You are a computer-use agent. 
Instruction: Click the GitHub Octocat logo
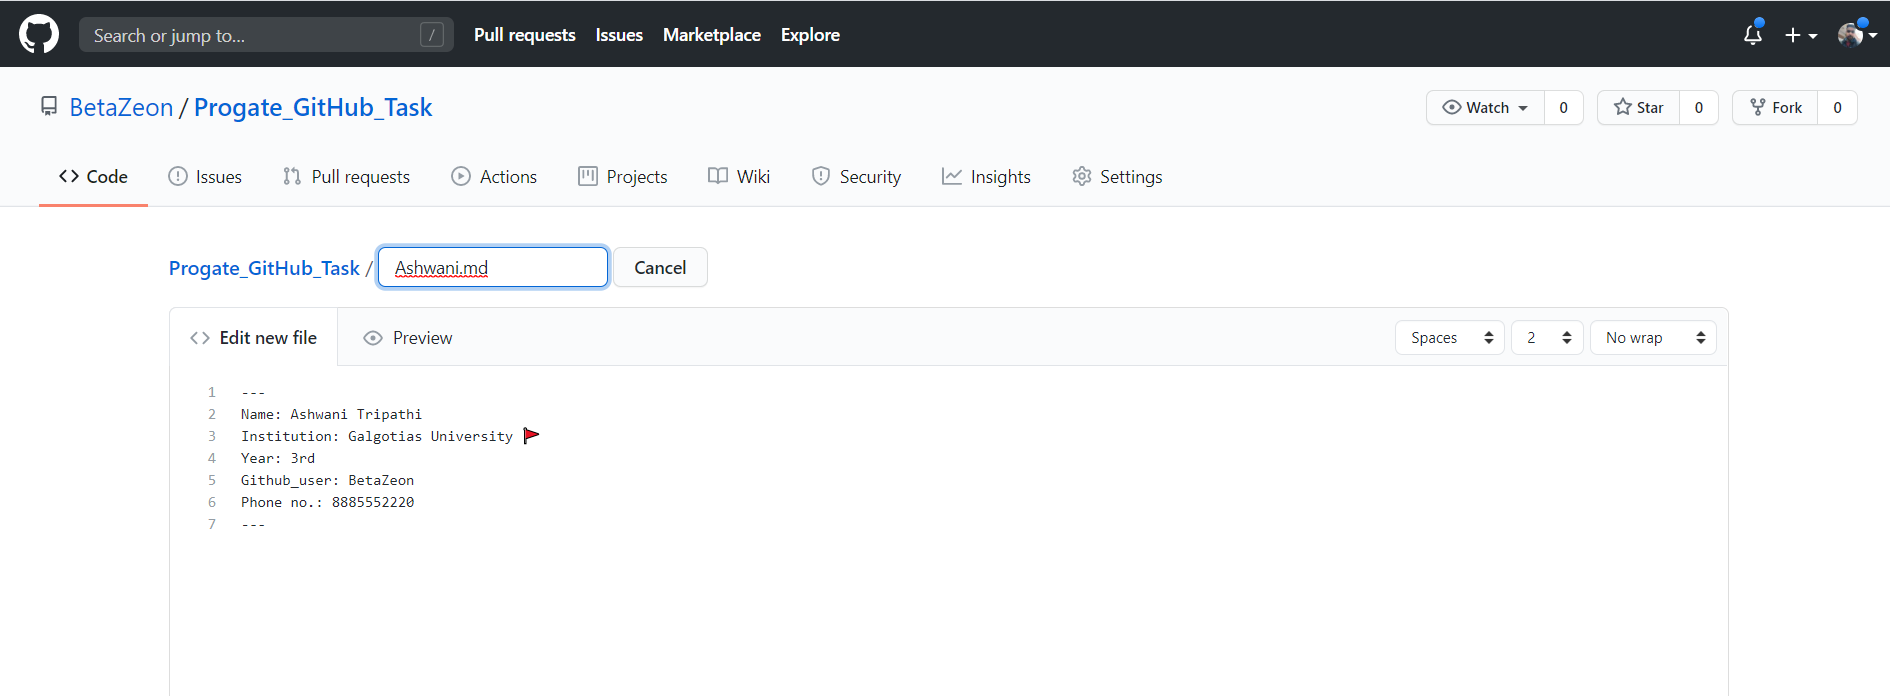point(39,34)
